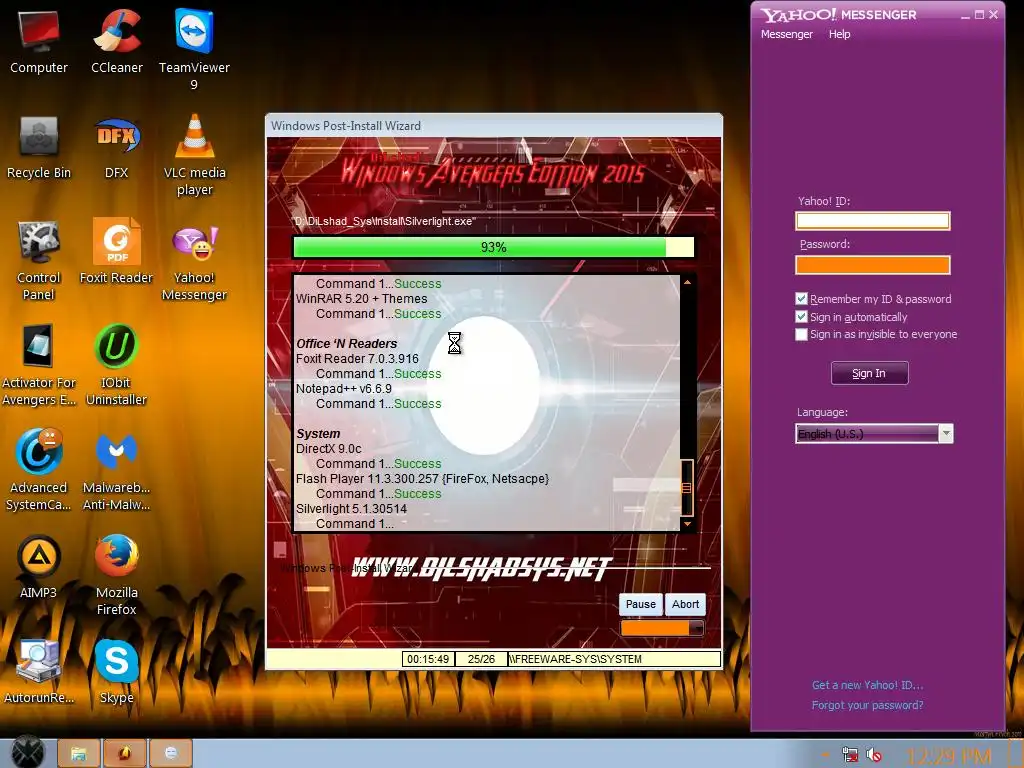Select the Yahoo Messenger taskbar button
1024x768 pixels.
point(170,754)
